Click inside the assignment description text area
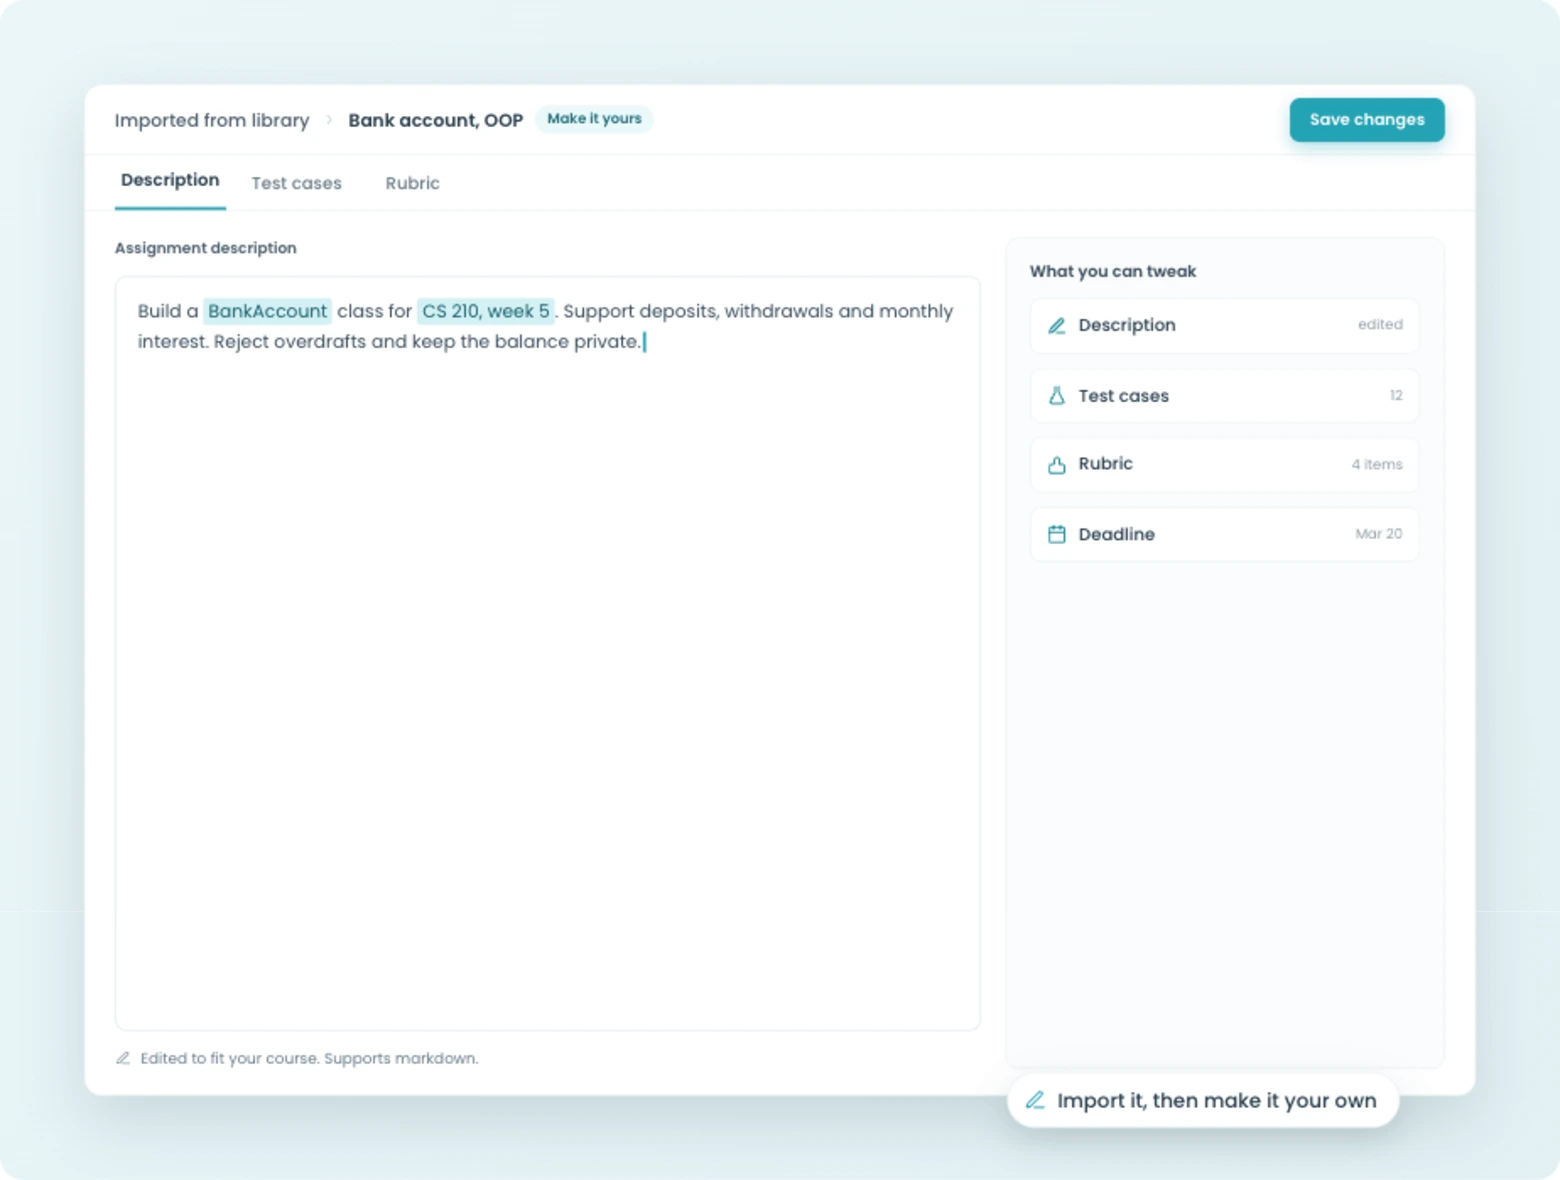The image size is (1560, 1180). pos(547,653)
